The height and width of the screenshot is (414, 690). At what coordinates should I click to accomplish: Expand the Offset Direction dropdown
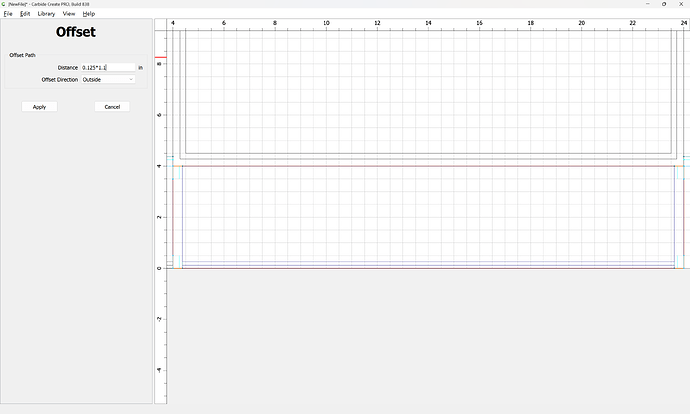(108, 79)
